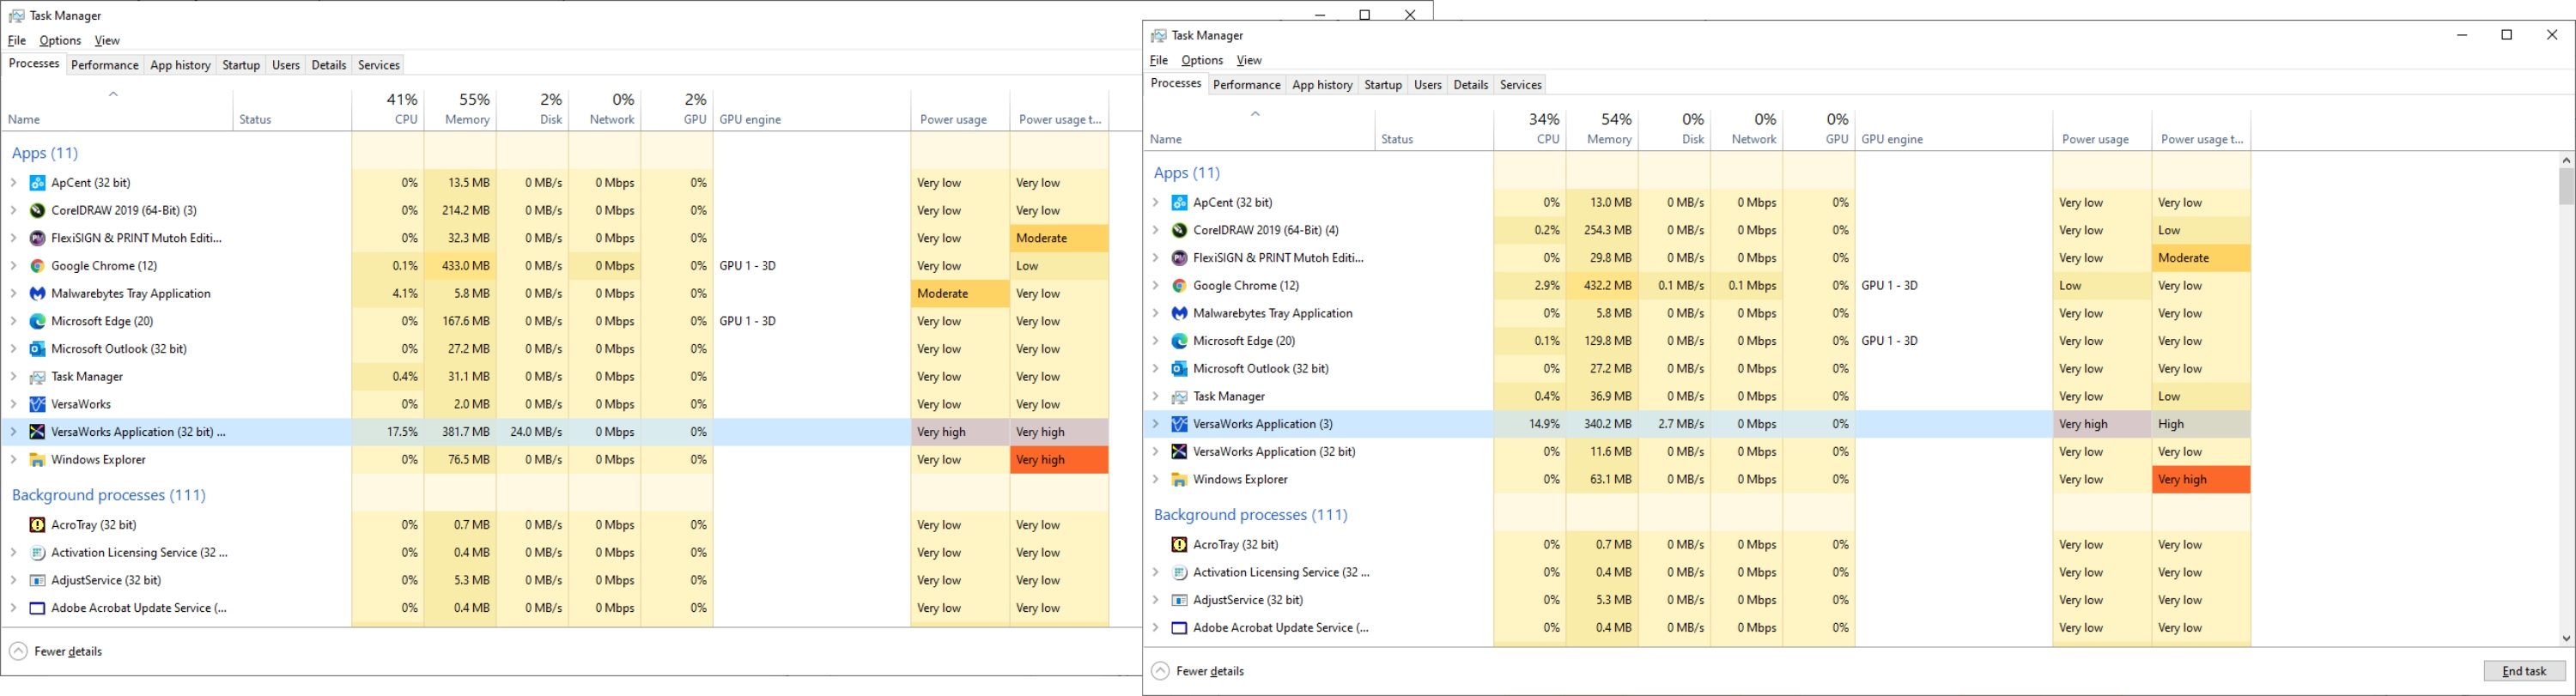2576x696 pixels.
Task: Click VersaWorks icon in left Task Manager
Action: 37,405
